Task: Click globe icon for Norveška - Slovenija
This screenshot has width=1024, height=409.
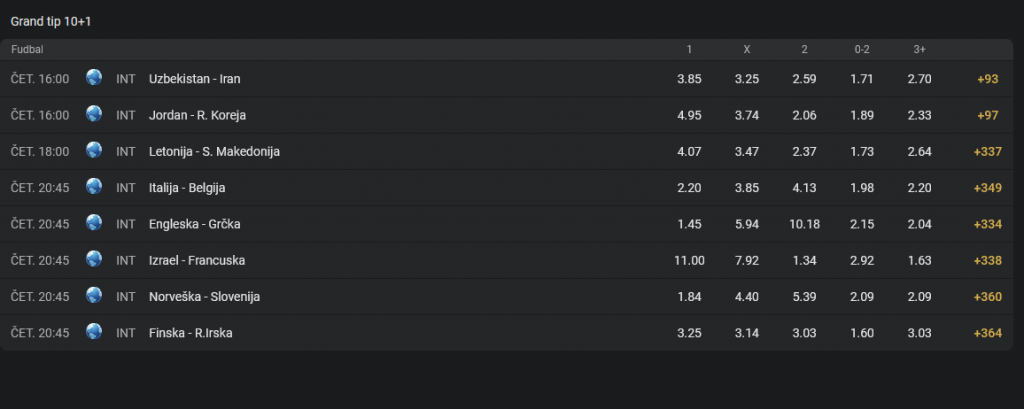Action: 94,295
